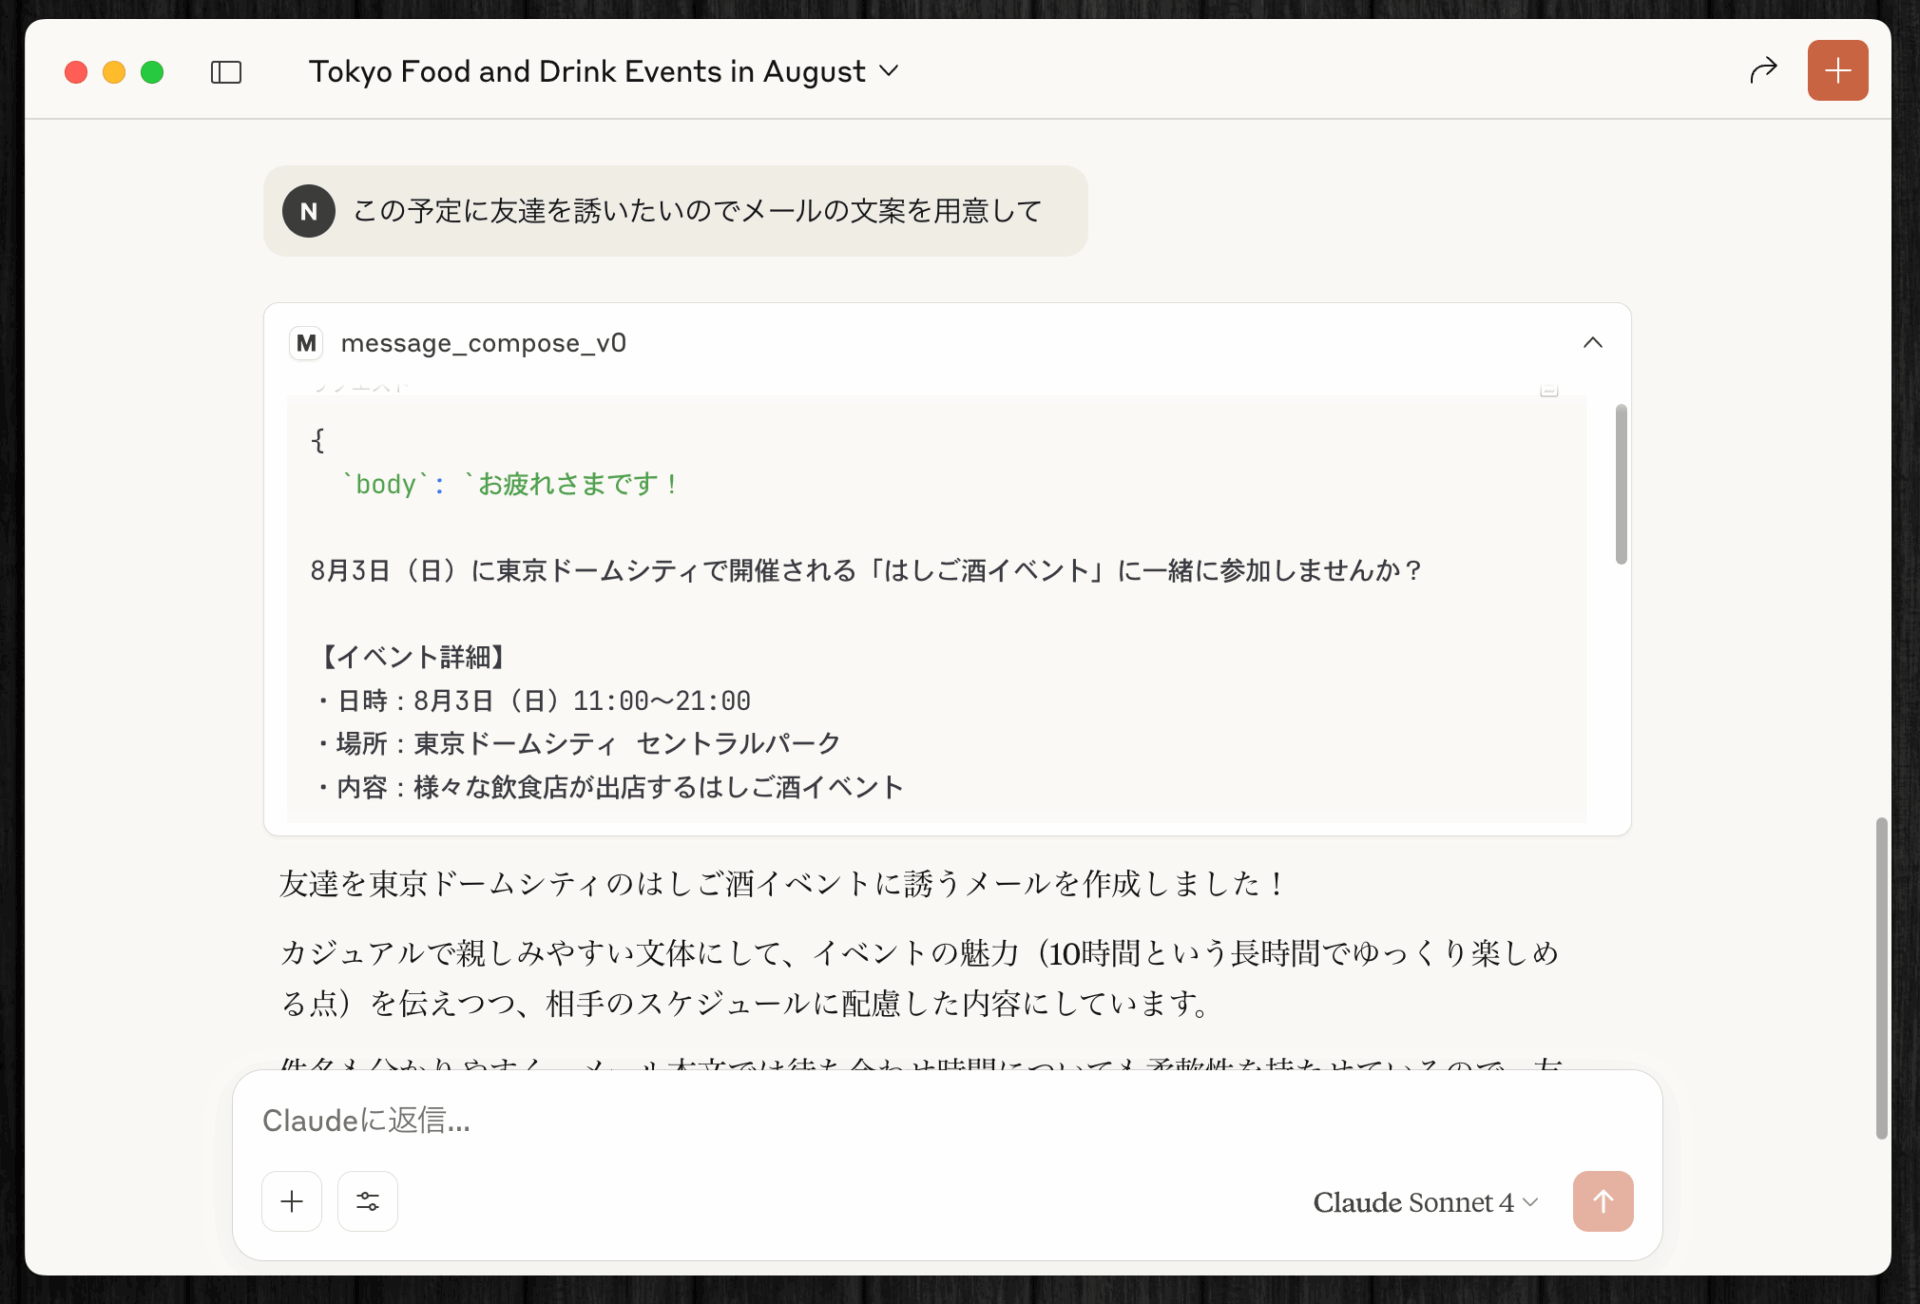Viewport: 1920px width, 1304px height.
Task: Click the M icon beside message_compose_v0
Action: pyautogui.click(x=306, y=343)
